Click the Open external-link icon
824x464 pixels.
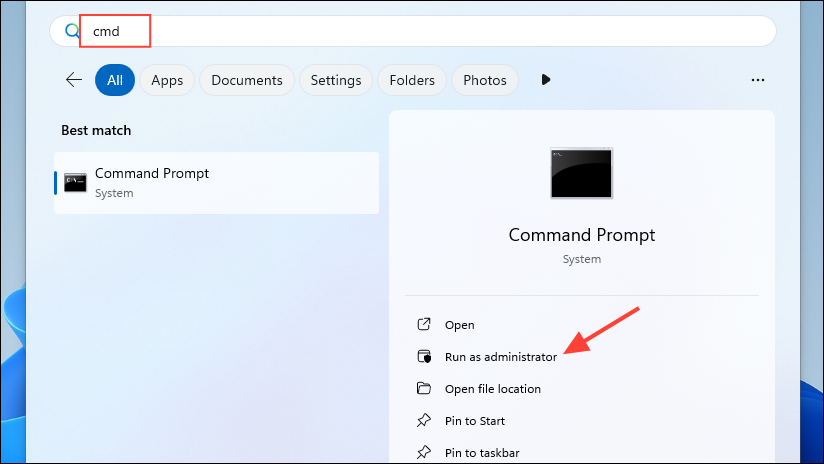(424, 324)
